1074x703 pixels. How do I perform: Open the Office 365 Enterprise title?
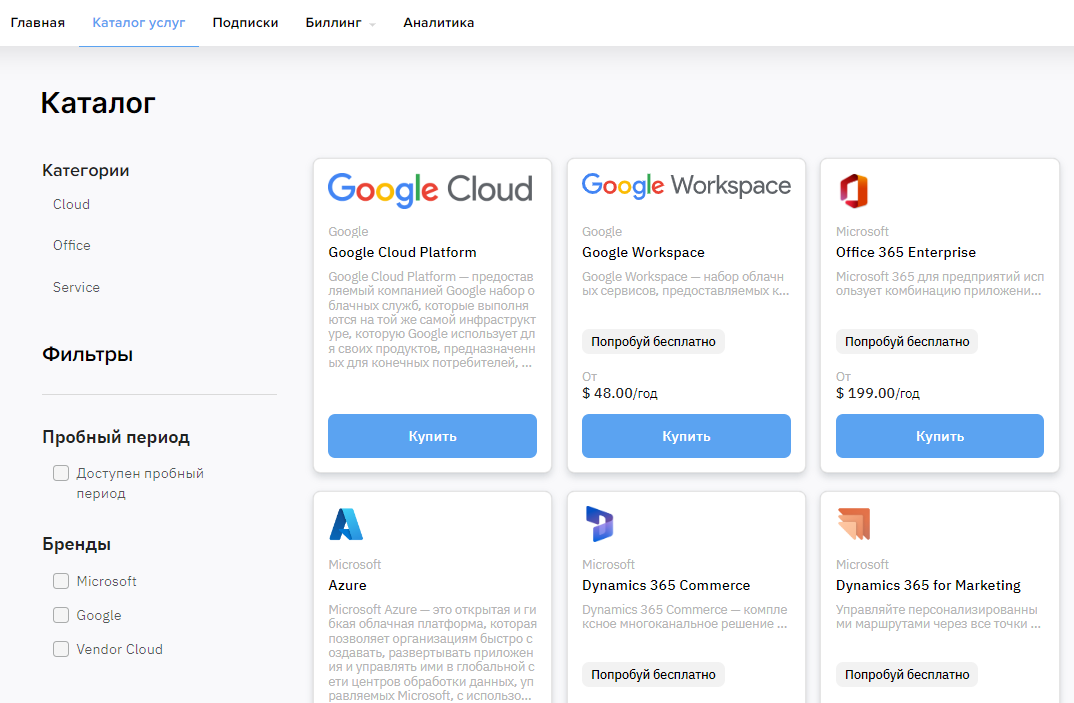pos(906,252)
